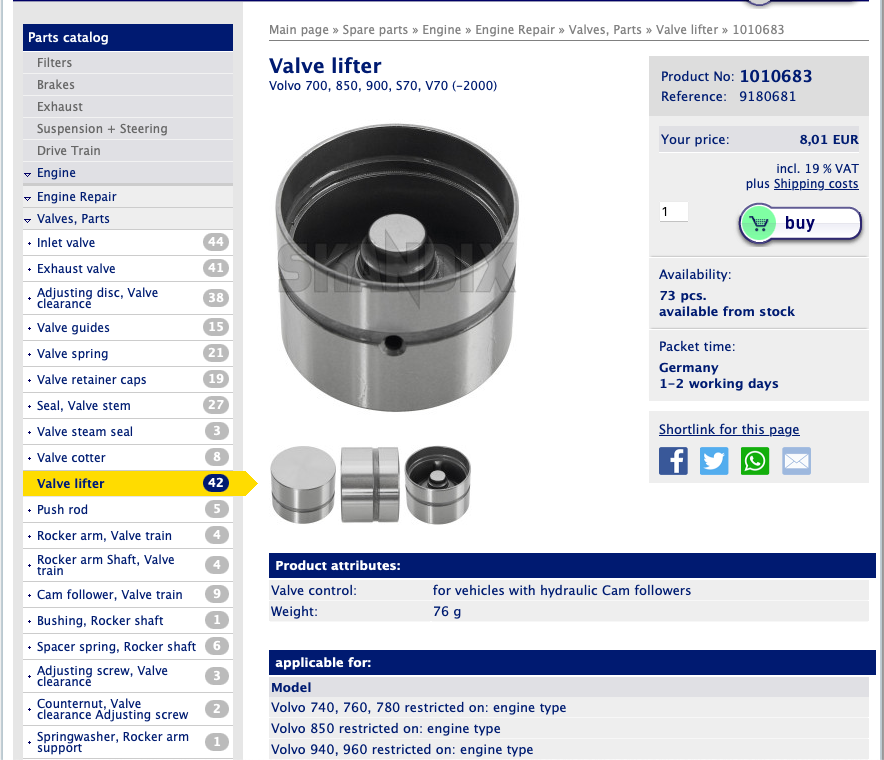Collapse Valves, Parts subcategory
884x760 pixels.
tap(73, 219)
